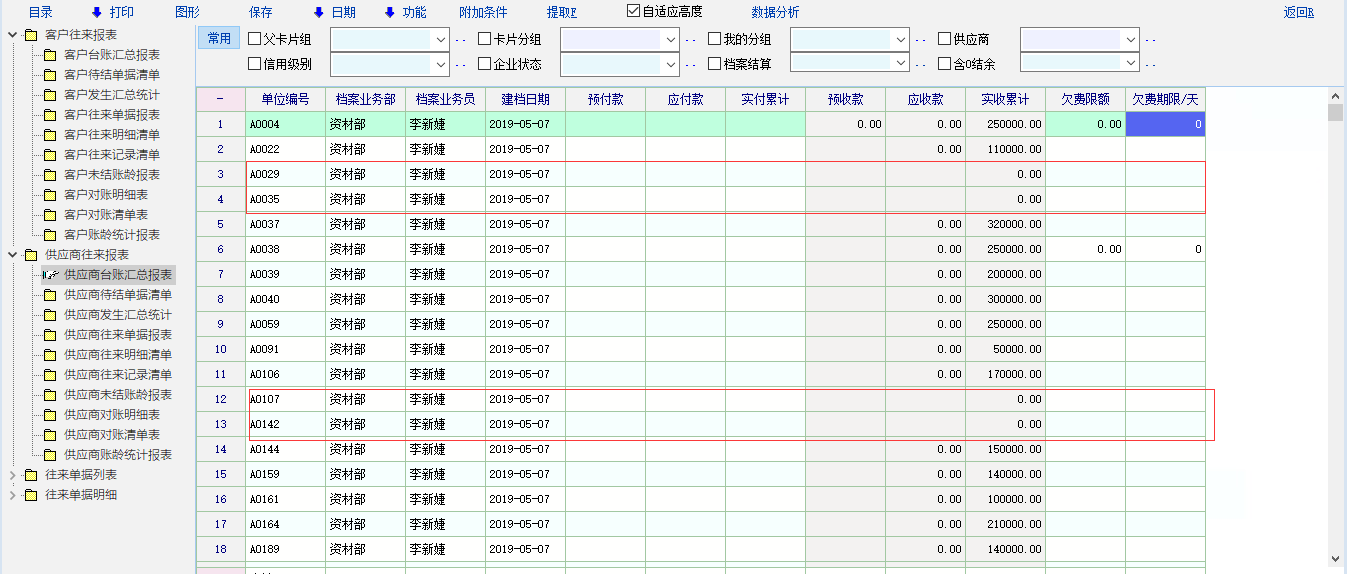Expand the 往来单据明细 tree node

[13, 495]
